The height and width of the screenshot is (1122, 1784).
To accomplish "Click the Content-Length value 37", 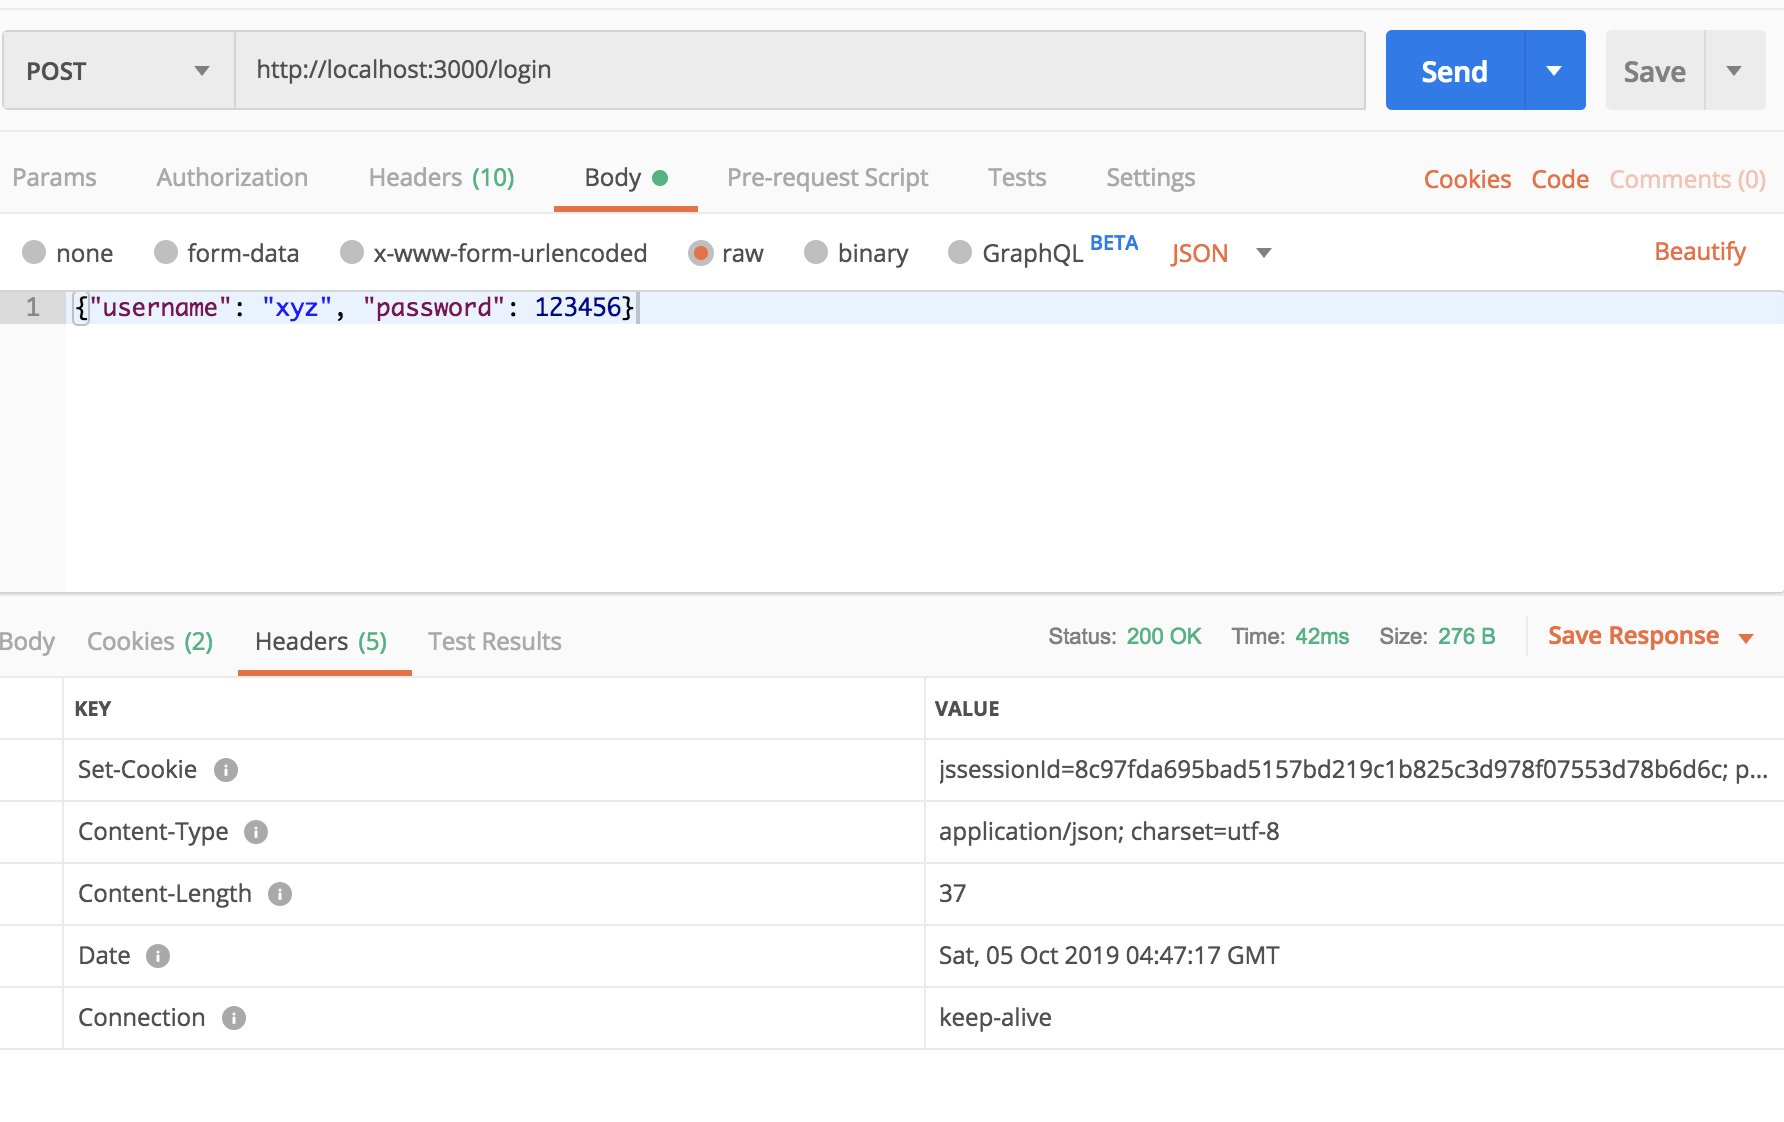I will tap(952, 894).
